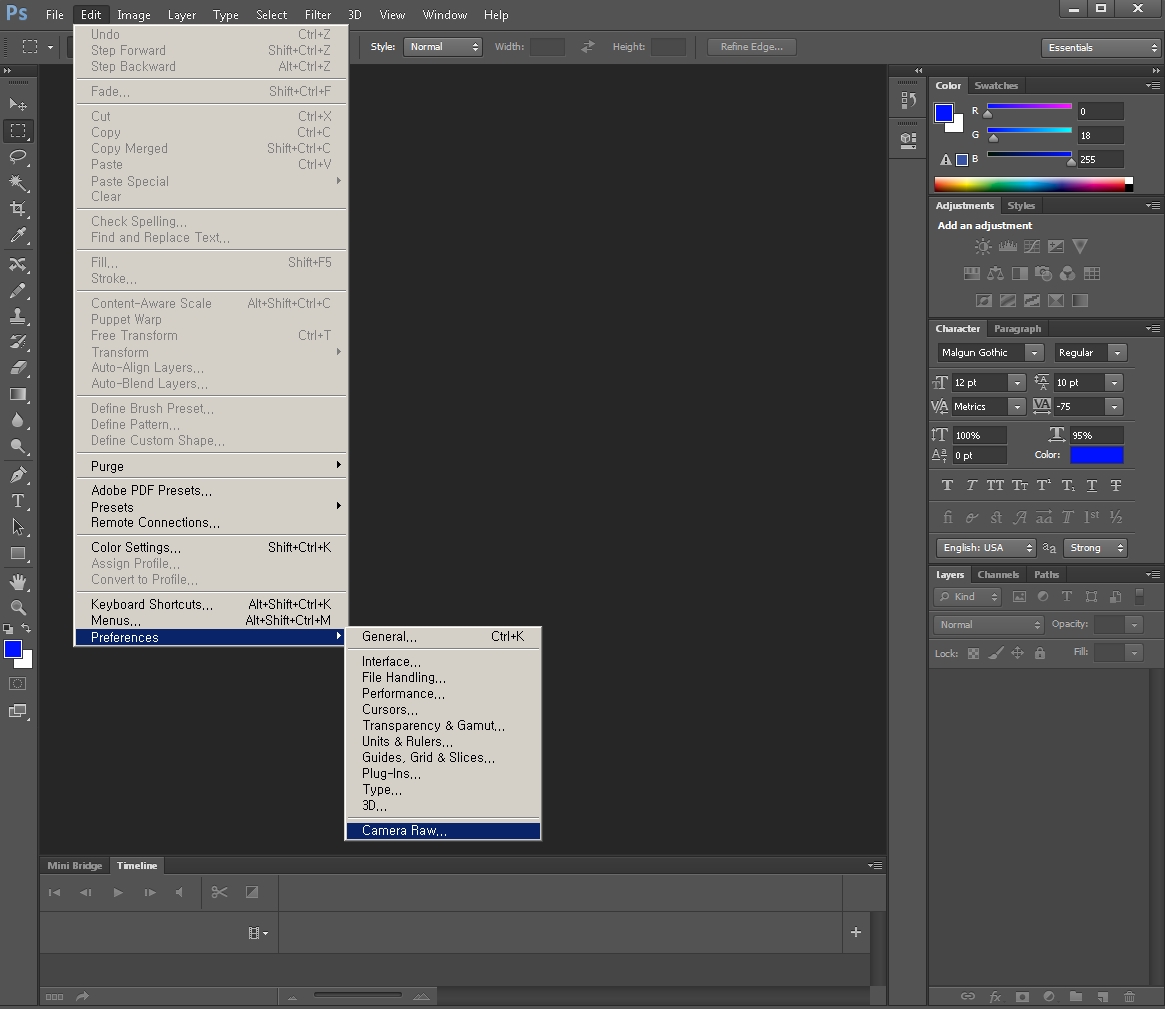Delete layer trash icon

tap(1129, 996)
